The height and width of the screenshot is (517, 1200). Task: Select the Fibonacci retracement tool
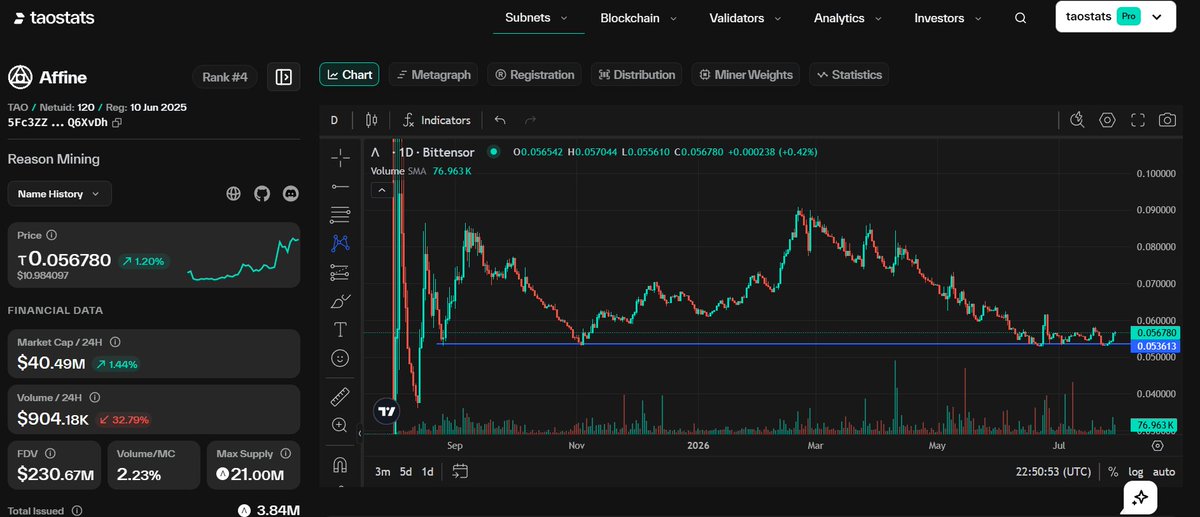click(x=340, y=214)
